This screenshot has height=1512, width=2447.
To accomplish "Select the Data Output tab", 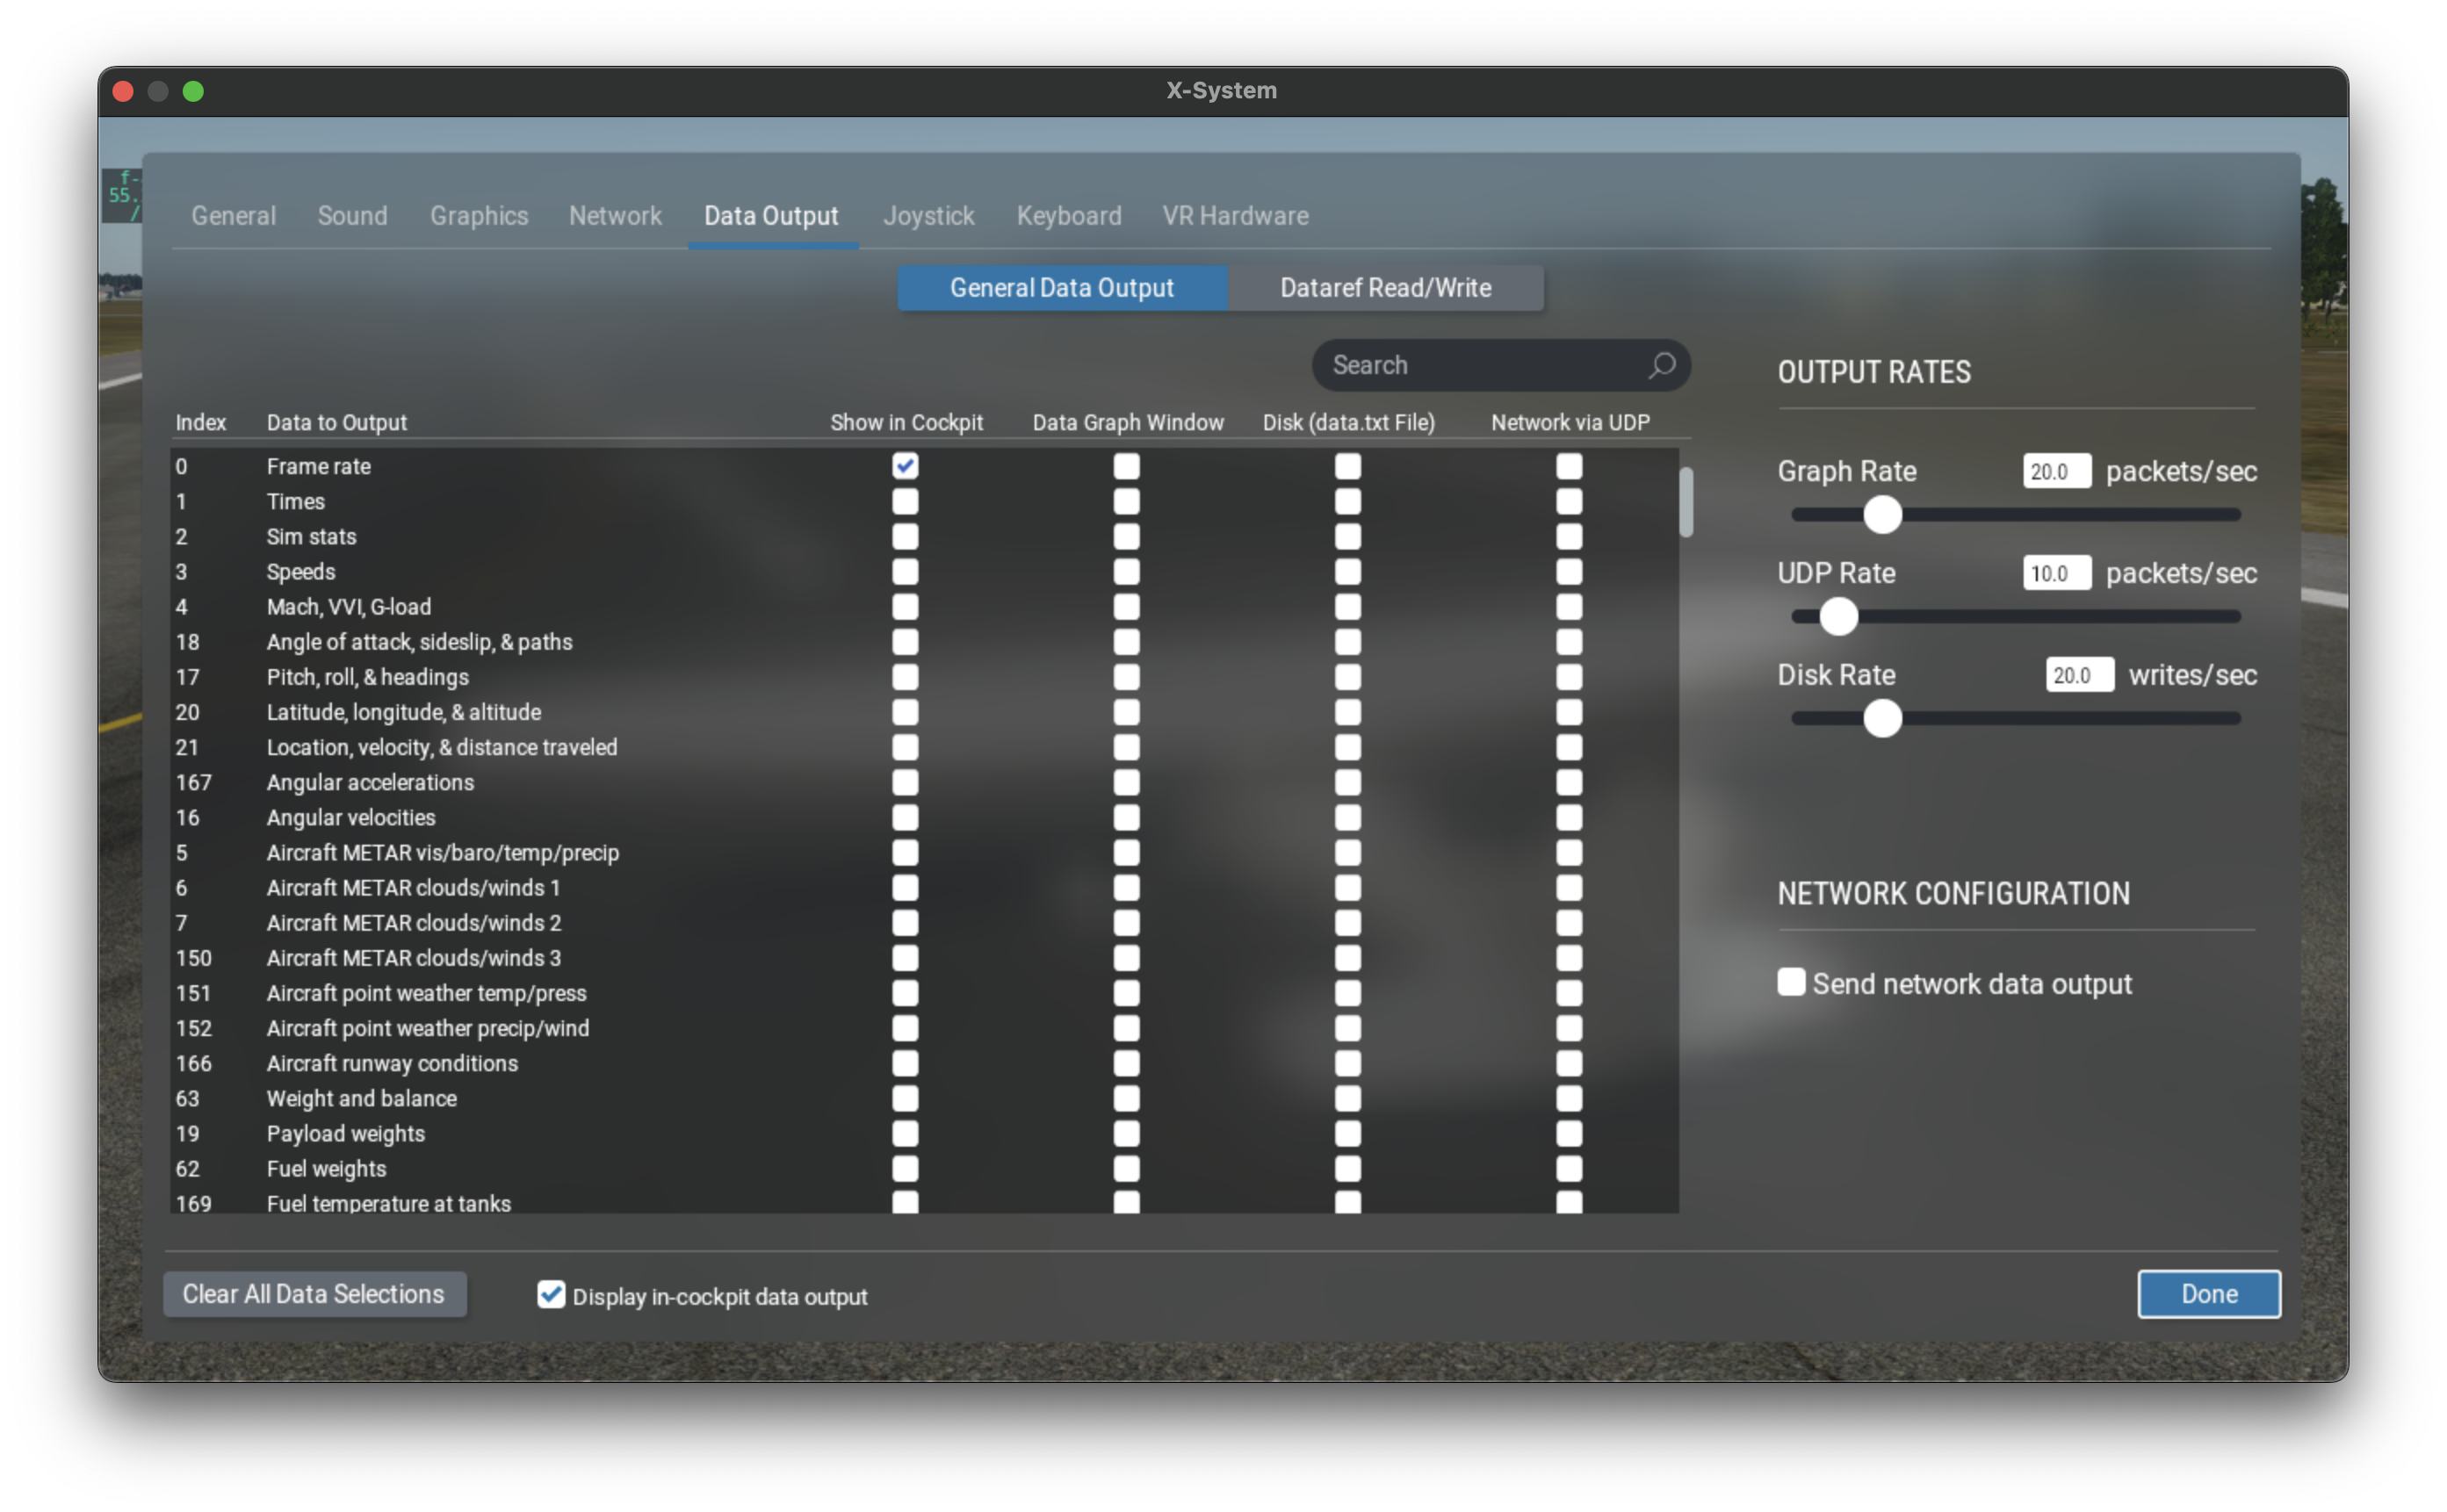I will point(771,216).
